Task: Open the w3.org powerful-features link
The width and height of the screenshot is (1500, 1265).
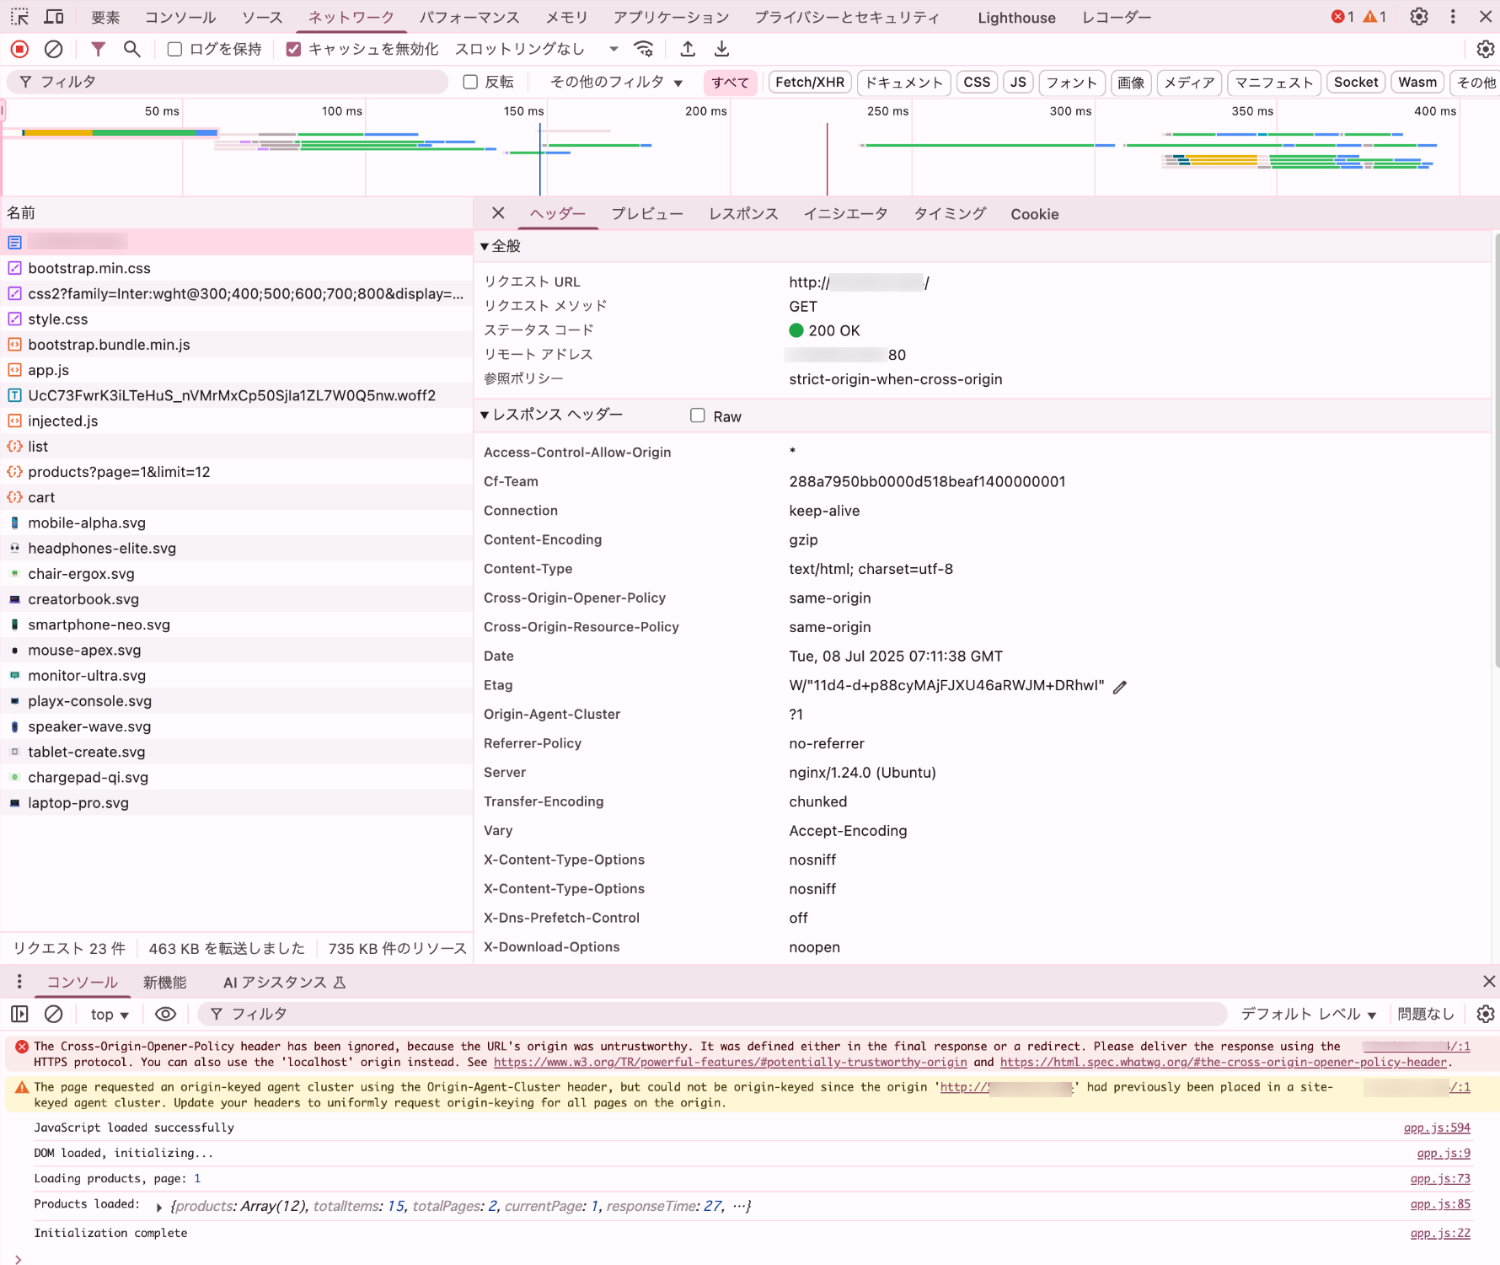Action: [x=730, y=1062]
